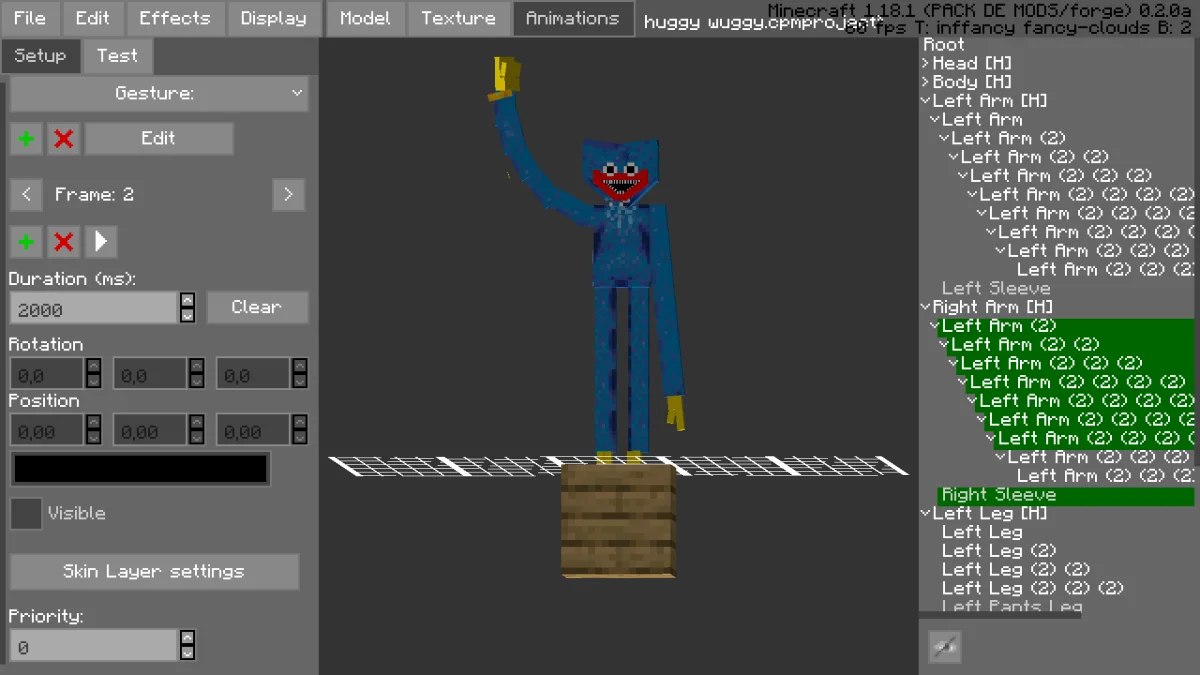Decrease the first Rotation value
1200x675 pixels.
(93, 381)
